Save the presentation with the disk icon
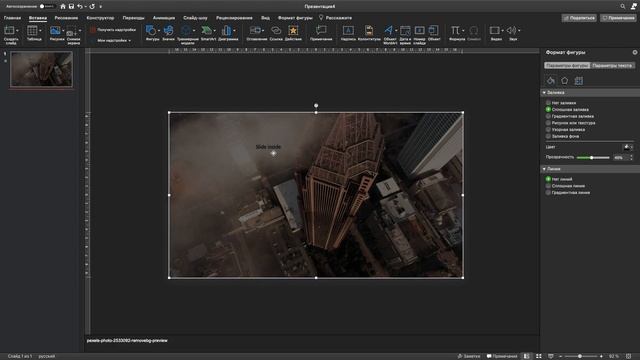 (x=71, y=7)
